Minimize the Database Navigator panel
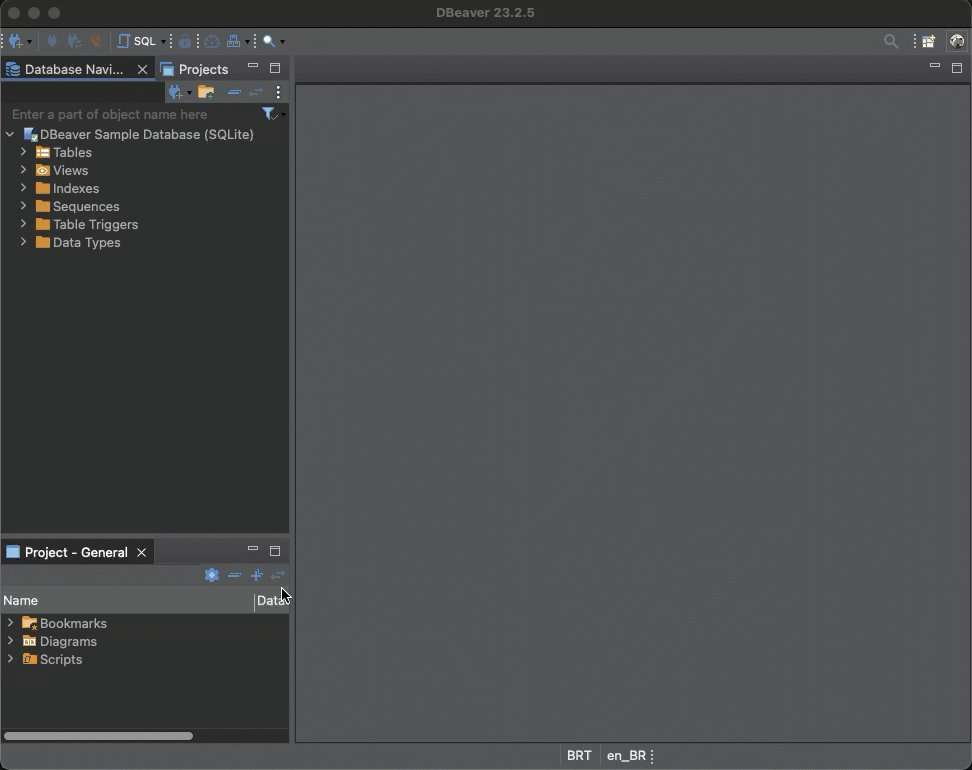Image resolution: width=972 pixels, height=770 pixels. point(253,65)
